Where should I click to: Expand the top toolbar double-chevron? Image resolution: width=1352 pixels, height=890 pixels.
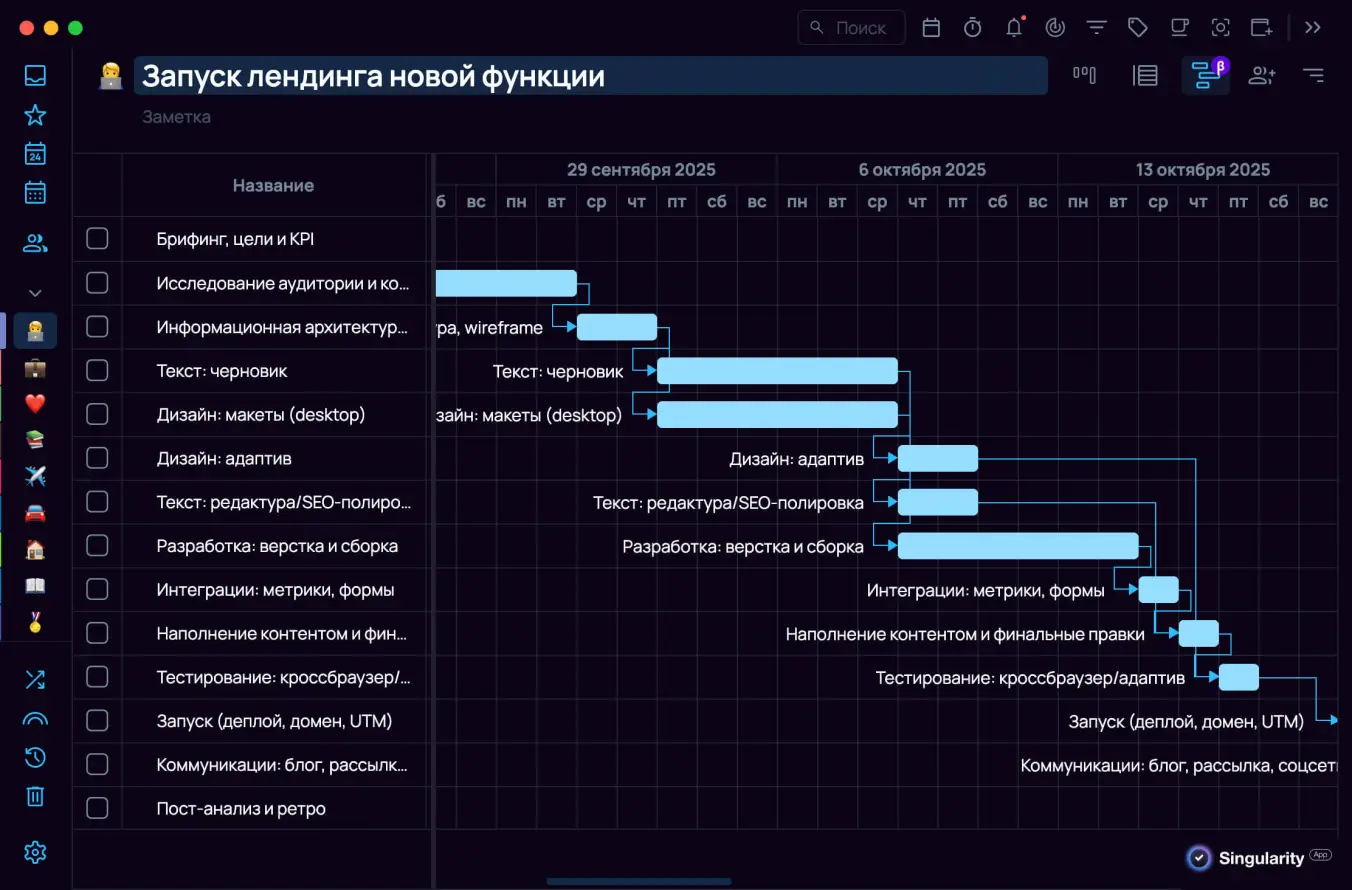pos(1313,28)
